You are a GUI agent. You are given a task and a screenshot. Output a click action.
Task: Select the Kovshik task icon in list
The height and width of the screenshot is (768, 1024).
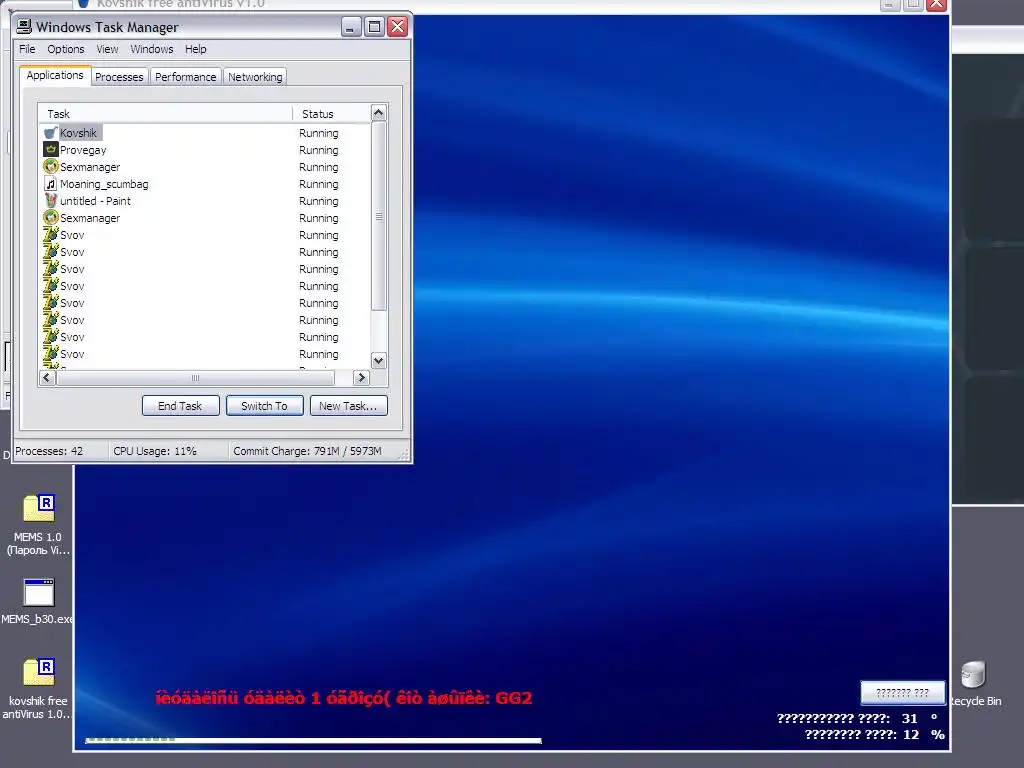[x=51, y=133]
